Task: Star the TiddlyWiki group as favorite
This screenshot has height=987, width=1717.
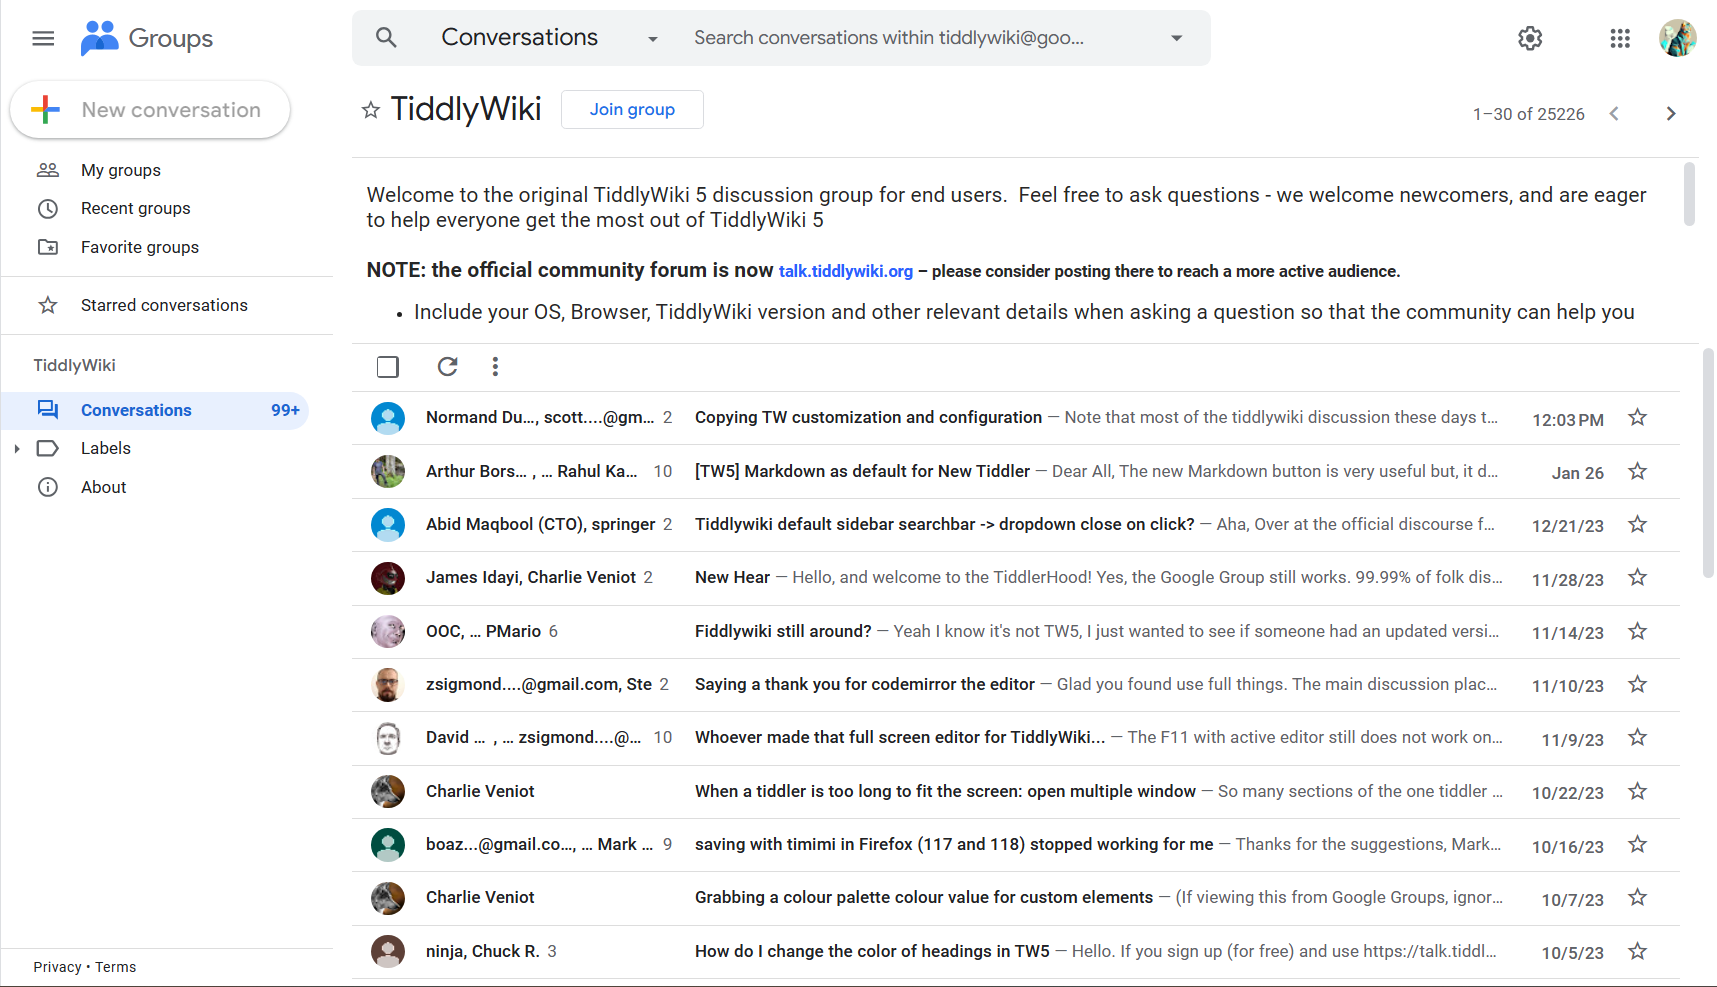Action: pyautogui.click(x=371, y=110)
